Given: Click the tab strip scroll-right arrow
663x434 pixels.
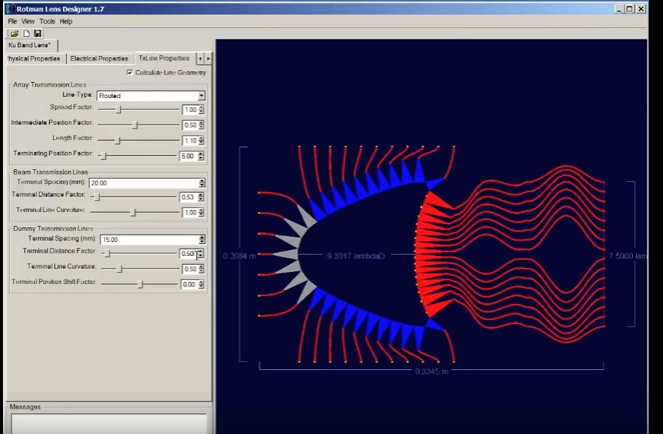Looking at the screenshot, I should tap(208, 58).
